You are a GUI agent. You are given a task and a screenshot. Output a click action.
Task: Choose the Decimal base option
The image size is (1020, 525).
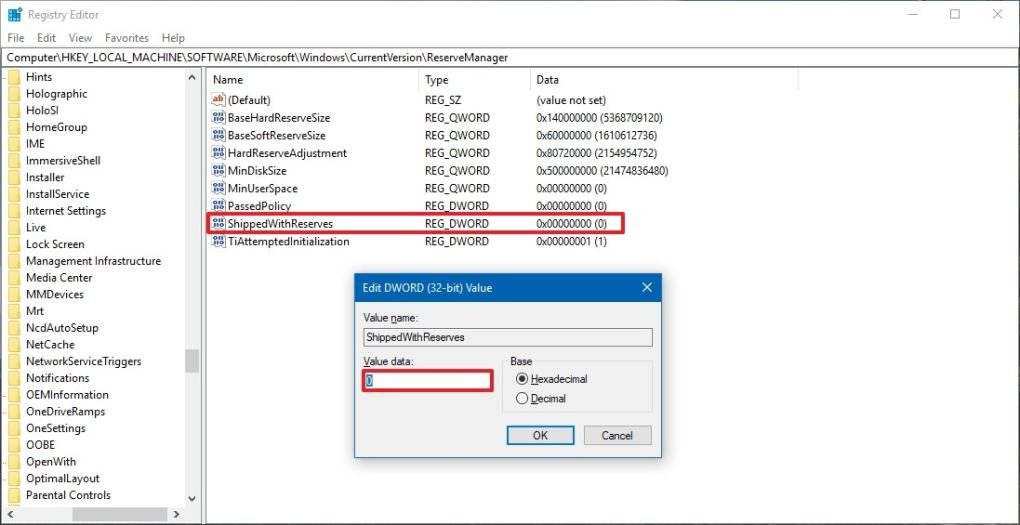pyautogui.click(x=521, y=398)
